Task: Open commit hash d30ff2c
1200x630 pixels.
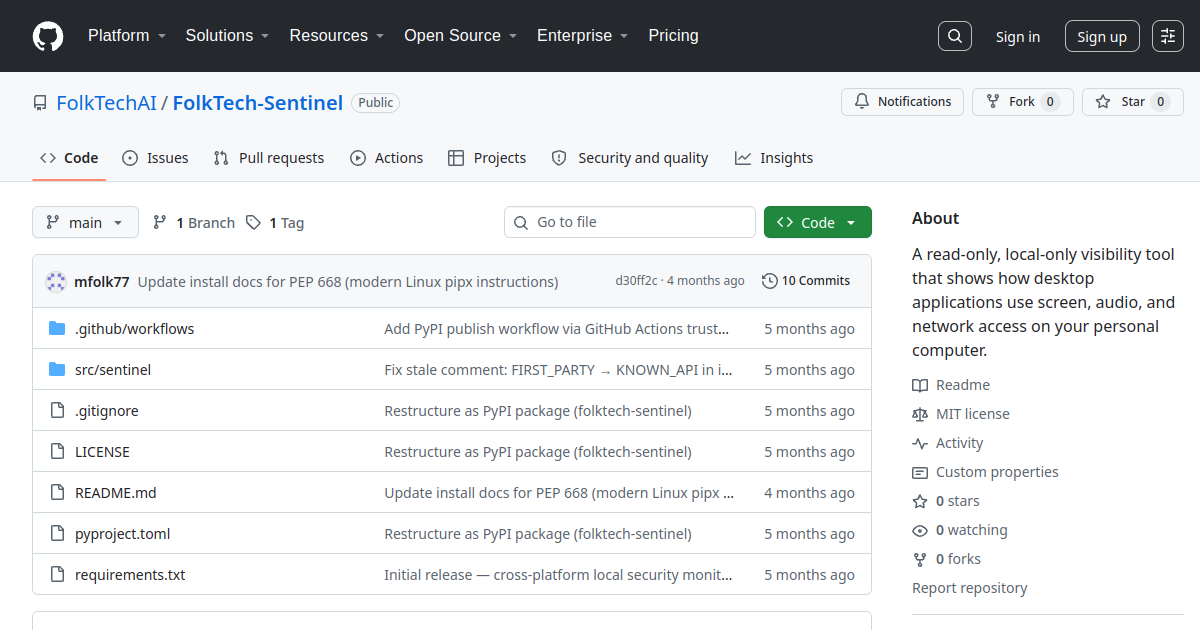Action: pyautogui.click(x=637, y=281)
